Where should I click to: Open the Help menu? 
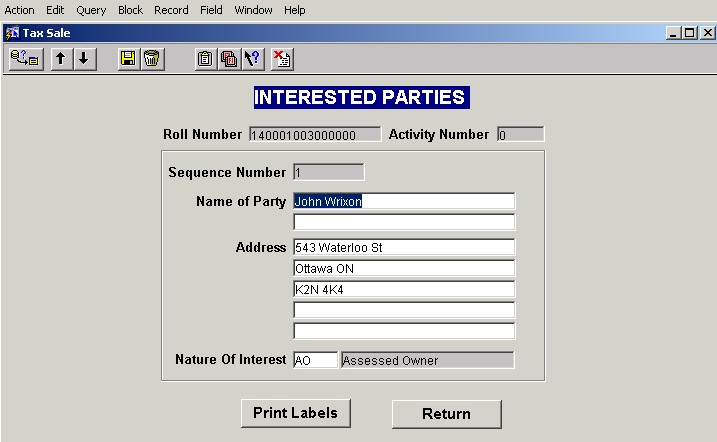[x=294, y=10]
